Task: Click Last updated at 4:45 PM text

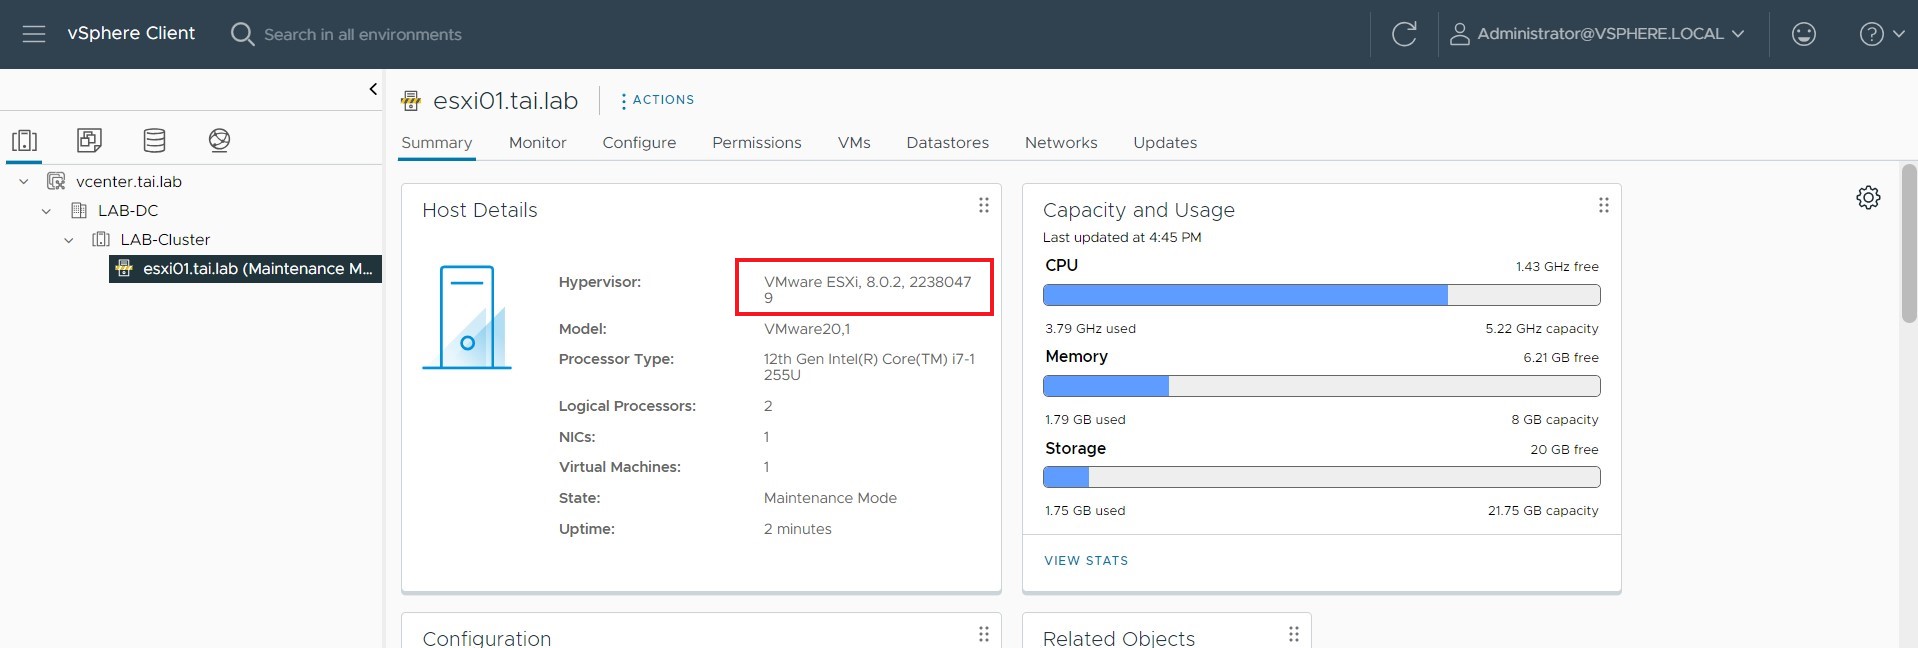Action: [1122, 238]
